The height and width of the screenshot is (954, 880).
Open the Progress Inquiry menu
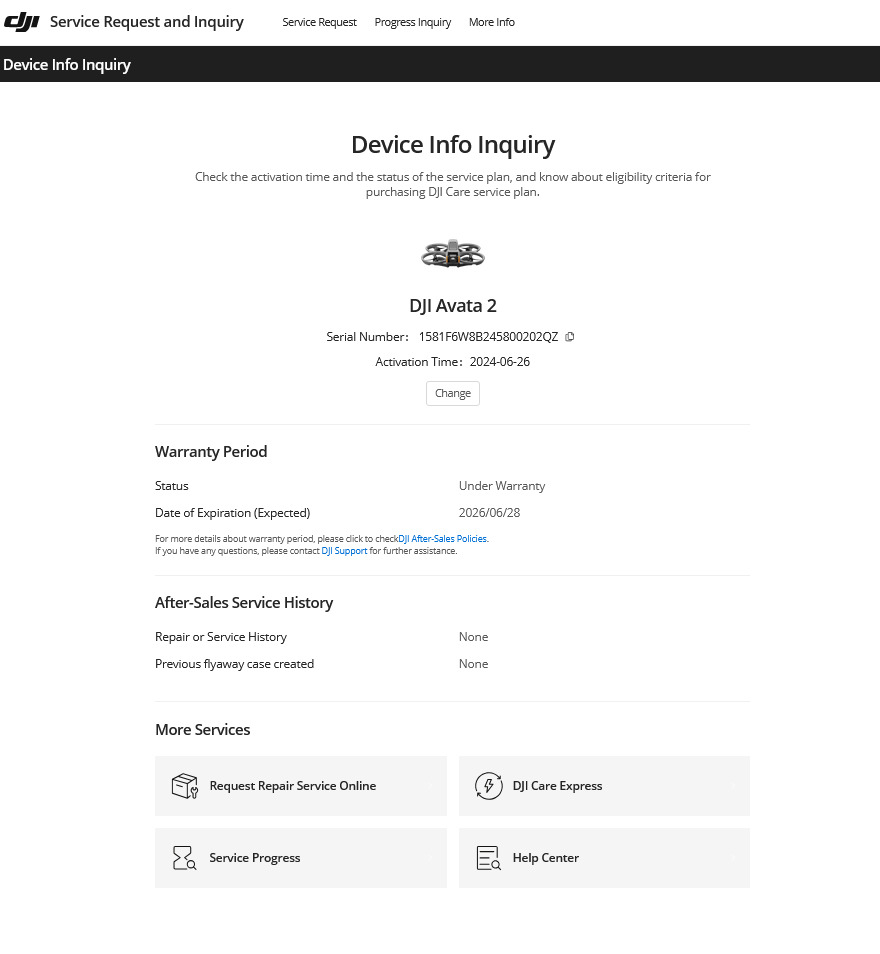click(413, 22)
